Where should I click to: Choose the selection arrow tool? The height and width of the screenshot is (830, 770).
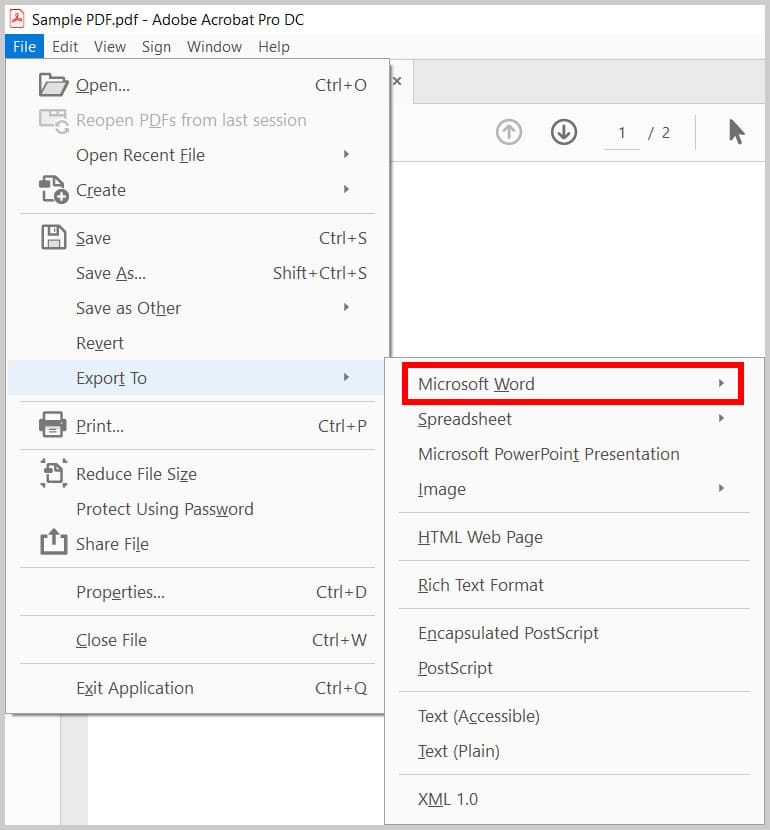[x=736, y=132]
